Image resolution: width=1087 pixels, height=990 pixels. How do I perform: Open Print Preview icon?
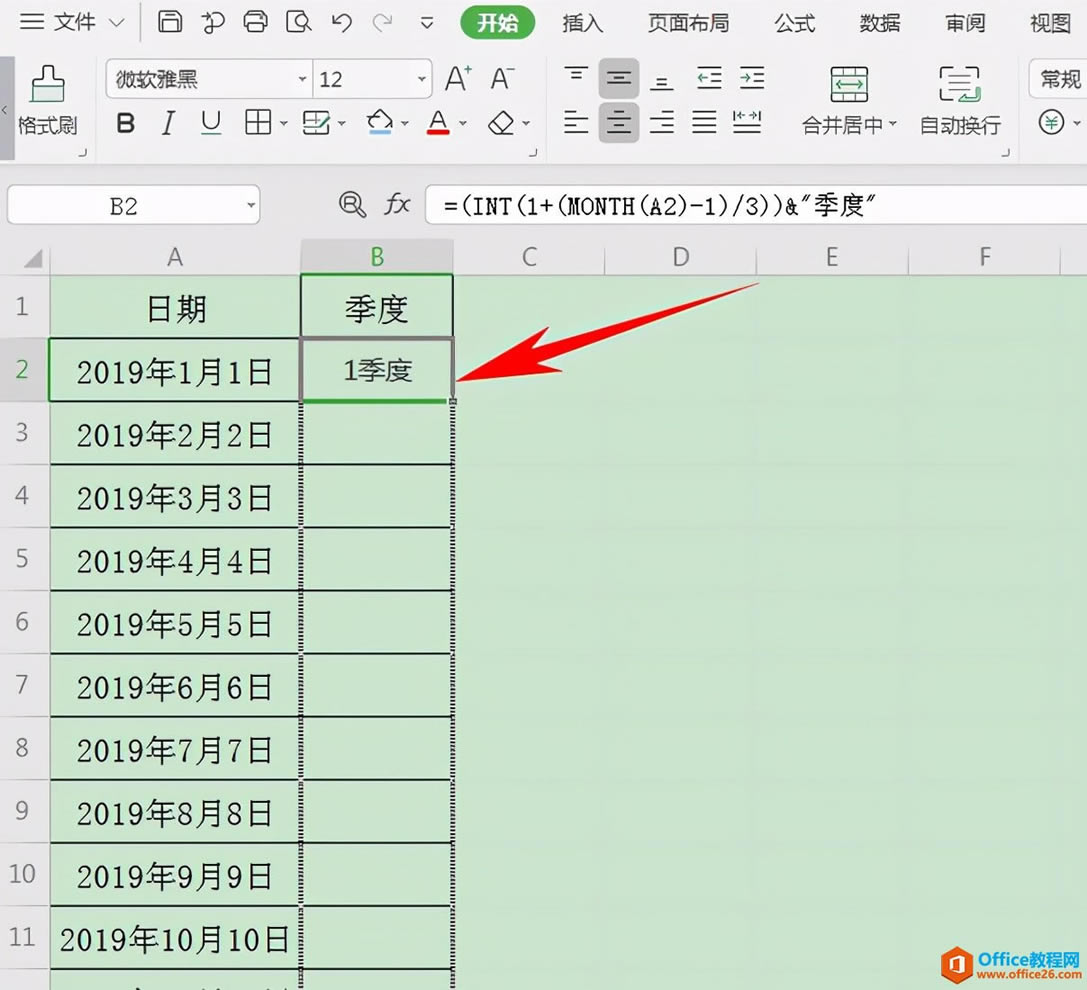[298, 22]
